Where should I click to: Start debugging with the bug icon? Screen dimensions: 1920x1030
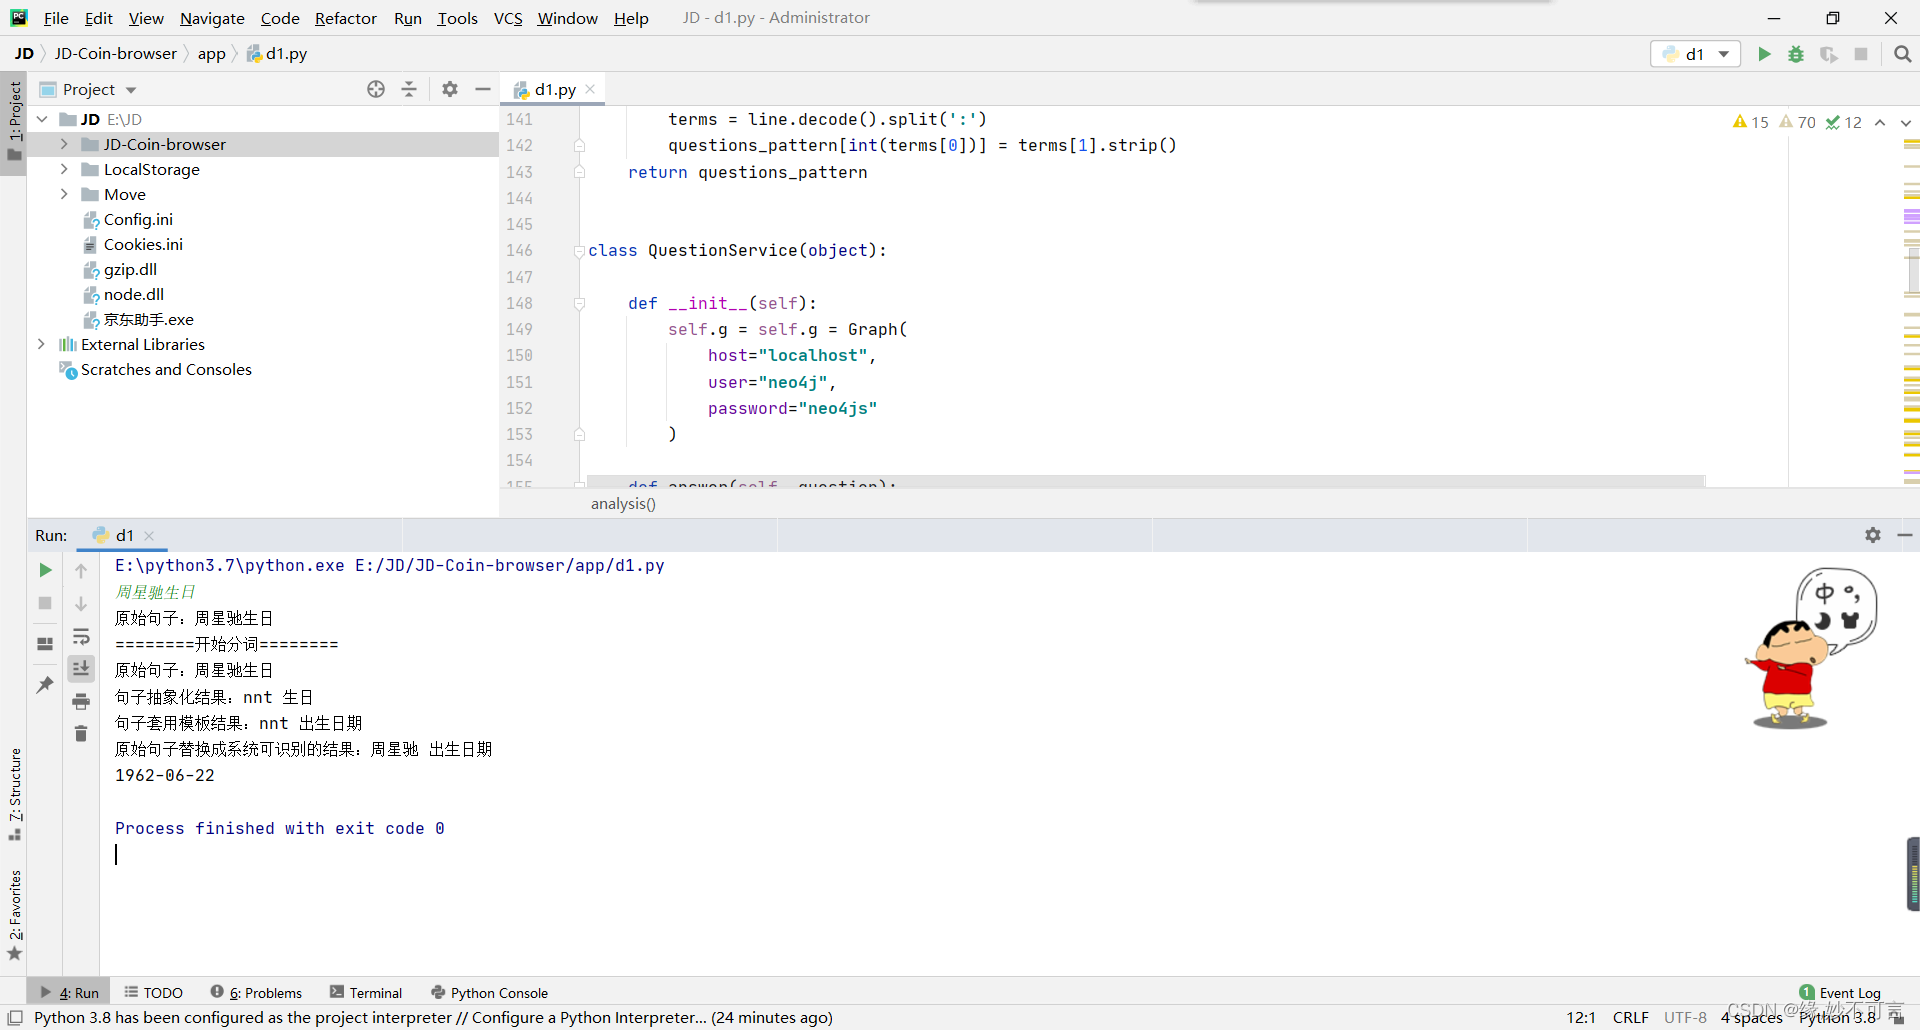[x=1796, y=54]
